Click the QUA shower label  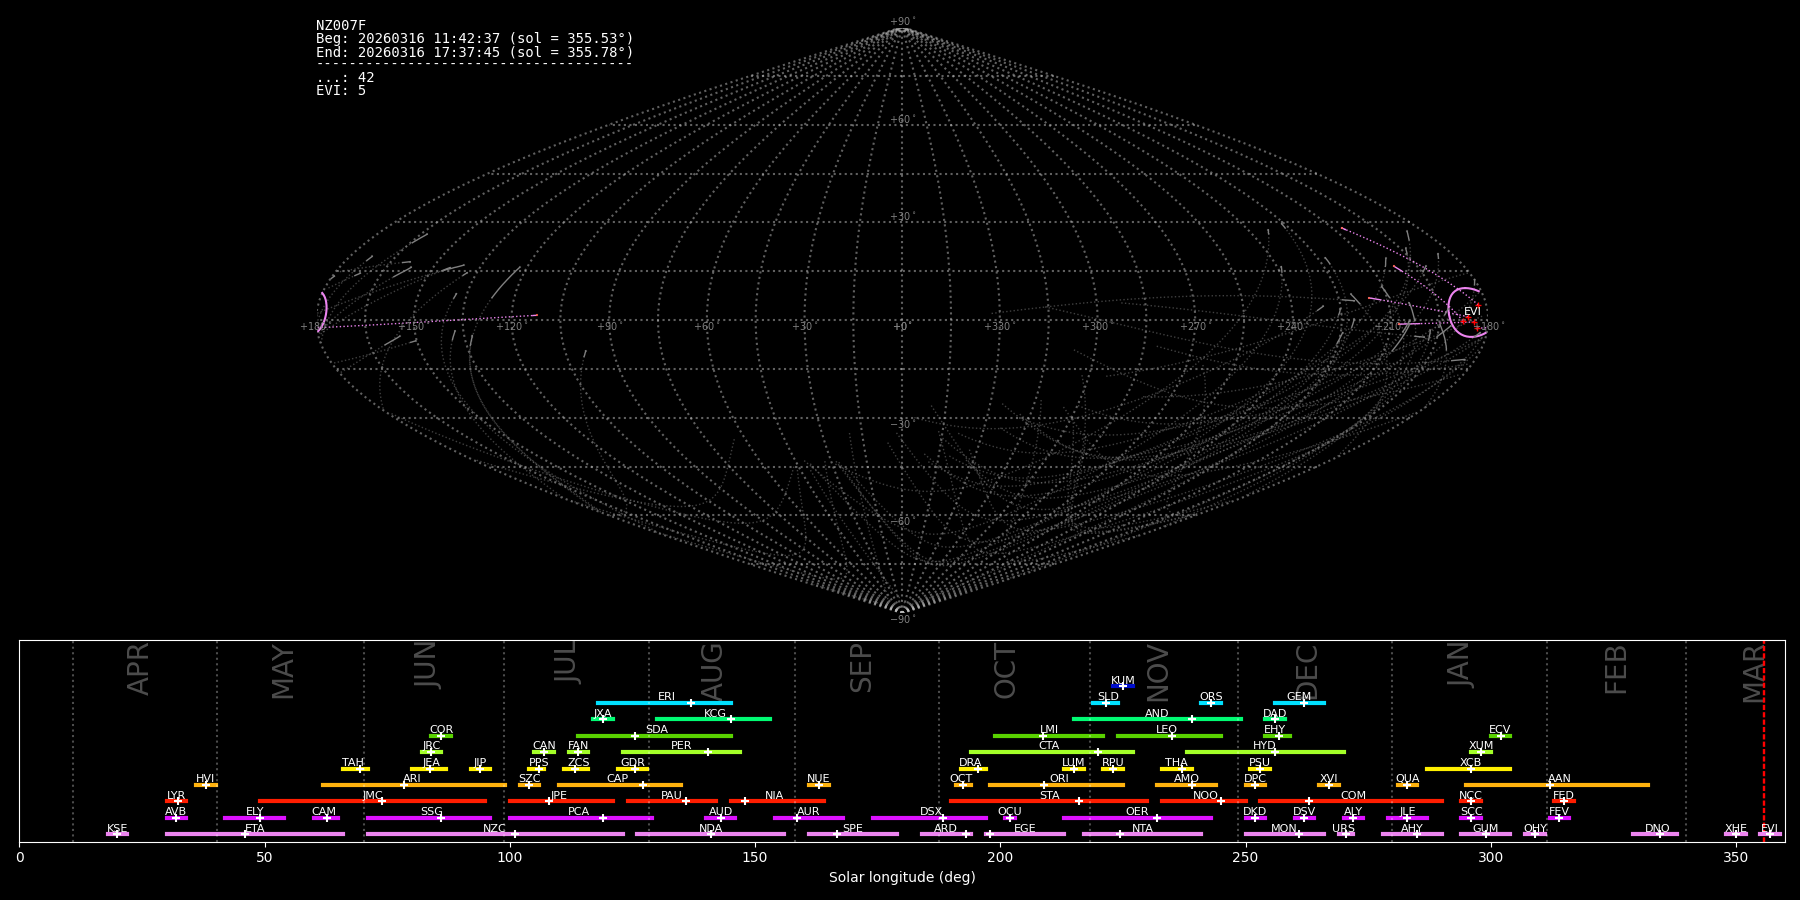click(1407, 779)
